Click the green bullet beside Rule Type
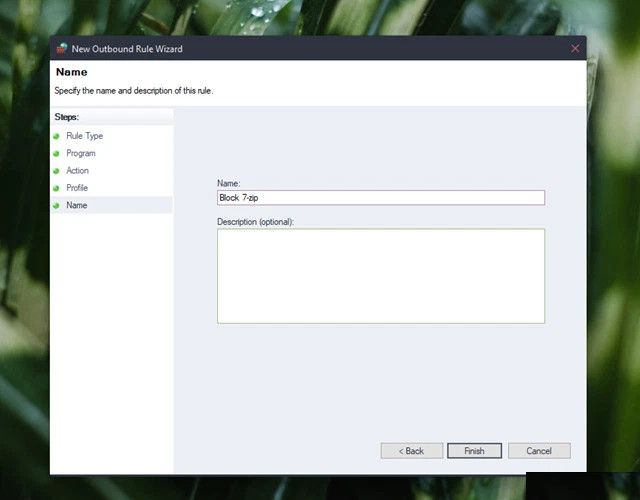 pos(57,136)
